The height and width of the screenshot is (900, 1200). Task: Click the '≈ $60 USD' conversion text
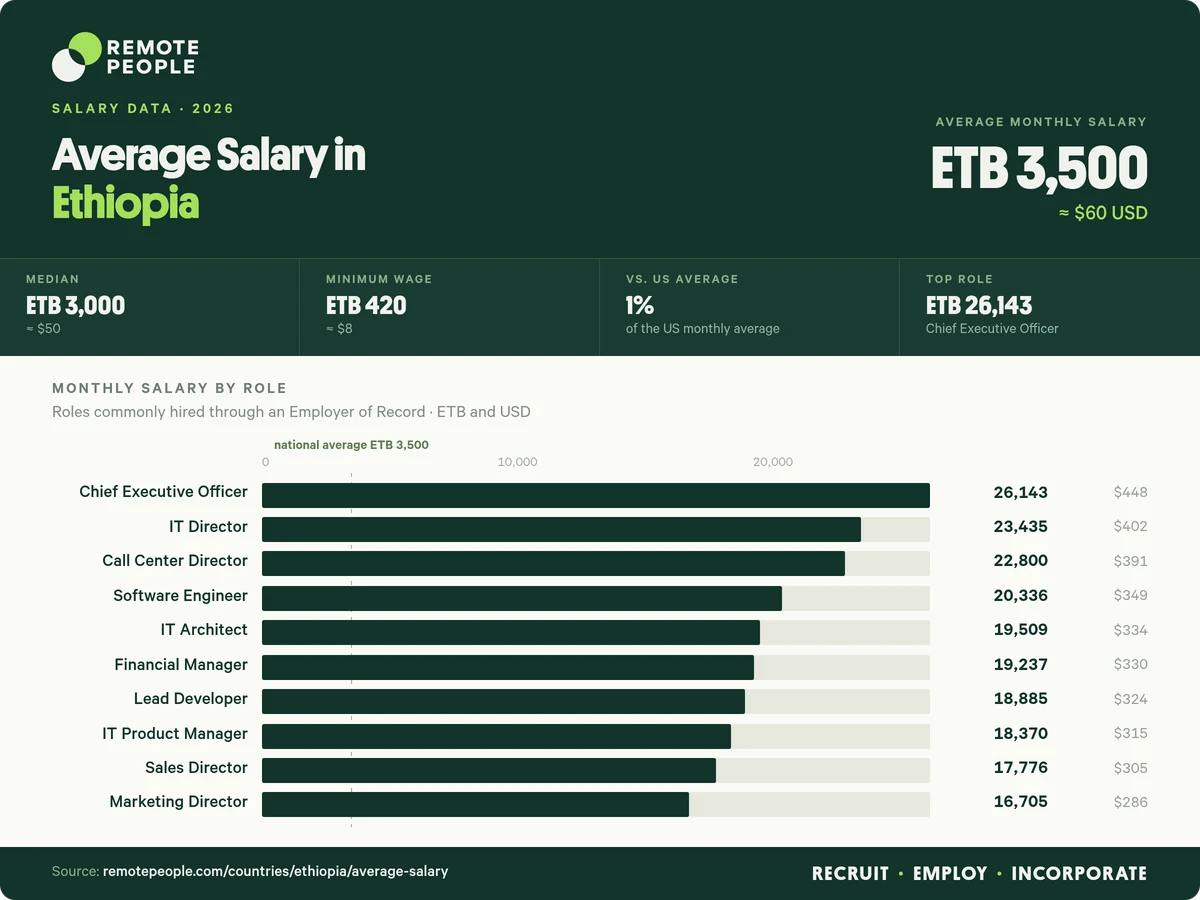[1103, 213]
